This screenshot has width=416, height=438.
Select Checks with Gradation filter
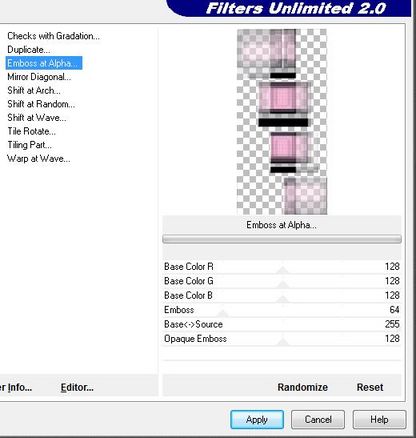click(53, 36)
